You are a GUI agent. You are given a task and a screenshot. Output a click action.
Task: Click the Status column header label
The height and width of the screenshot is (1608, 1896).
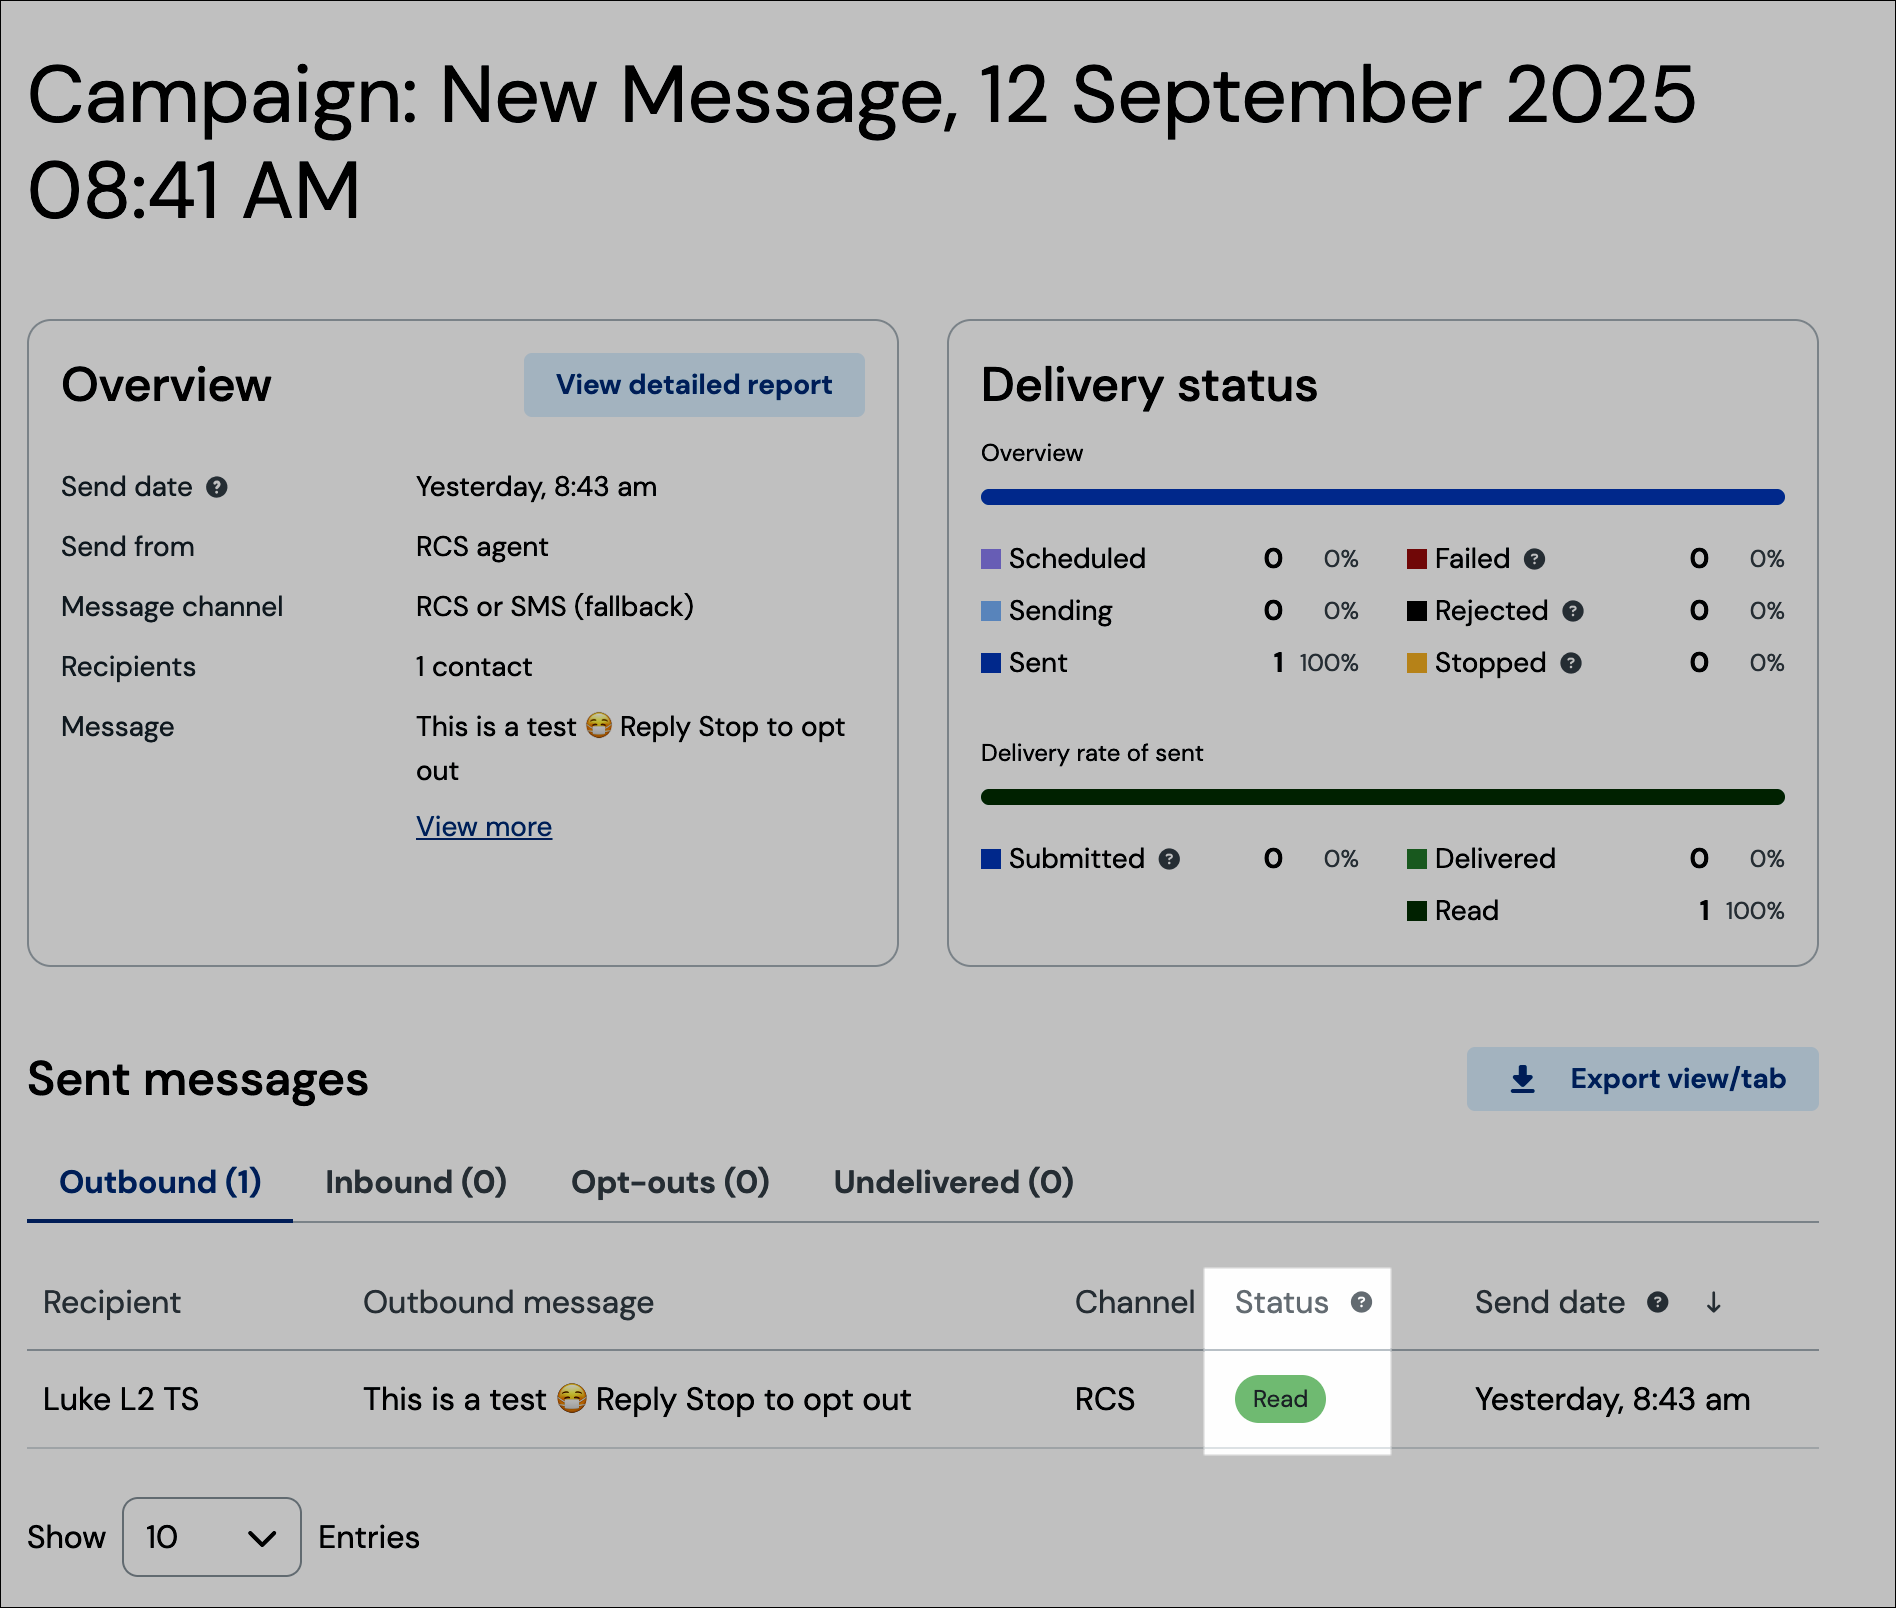[x=1282, y=1302]
